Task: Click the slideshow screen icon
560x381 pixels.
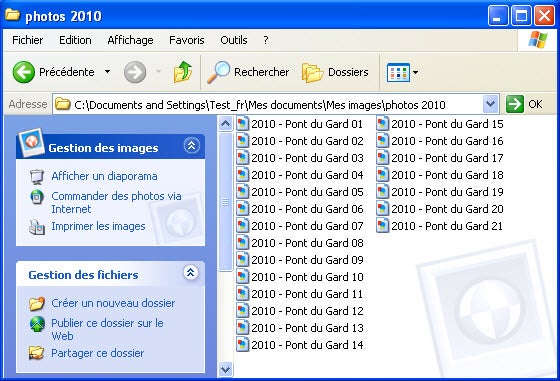Action: [37, 177]
